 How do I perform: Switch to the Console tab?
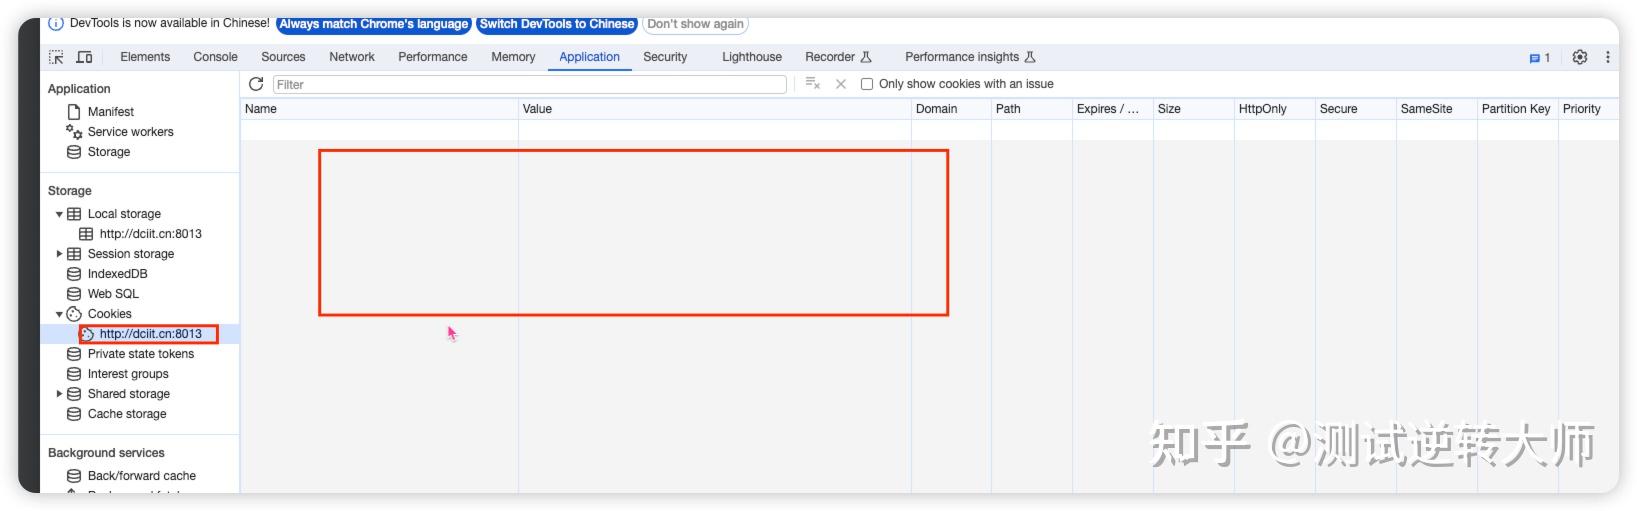pyautogui.click(x=215, y=57)
